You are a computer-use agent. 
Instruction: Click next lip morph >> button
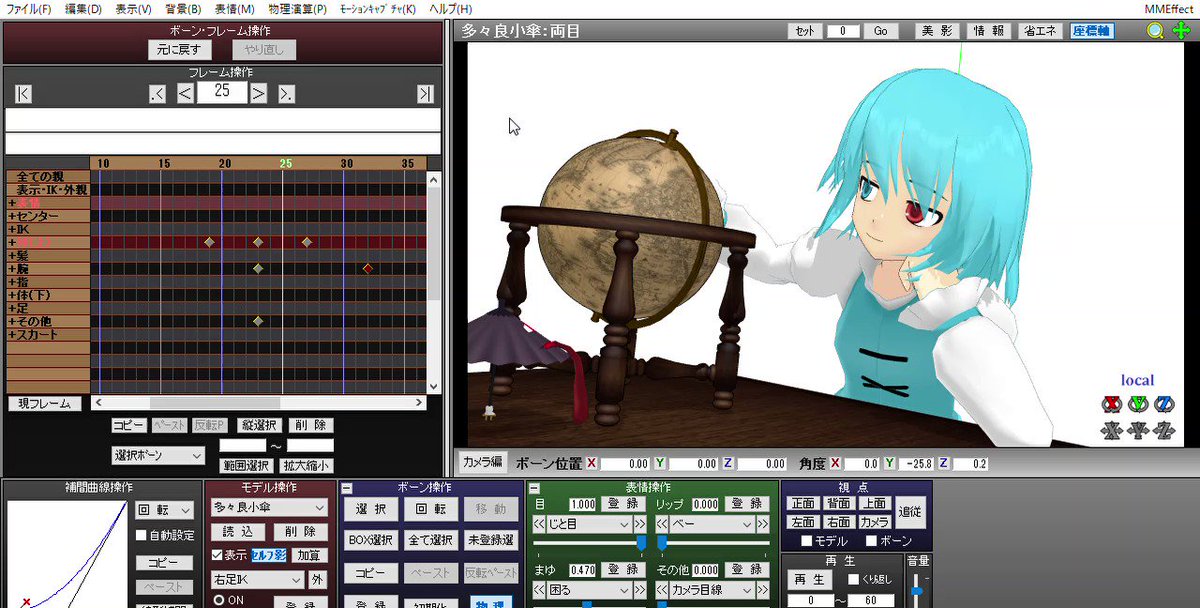coord(764,524)
